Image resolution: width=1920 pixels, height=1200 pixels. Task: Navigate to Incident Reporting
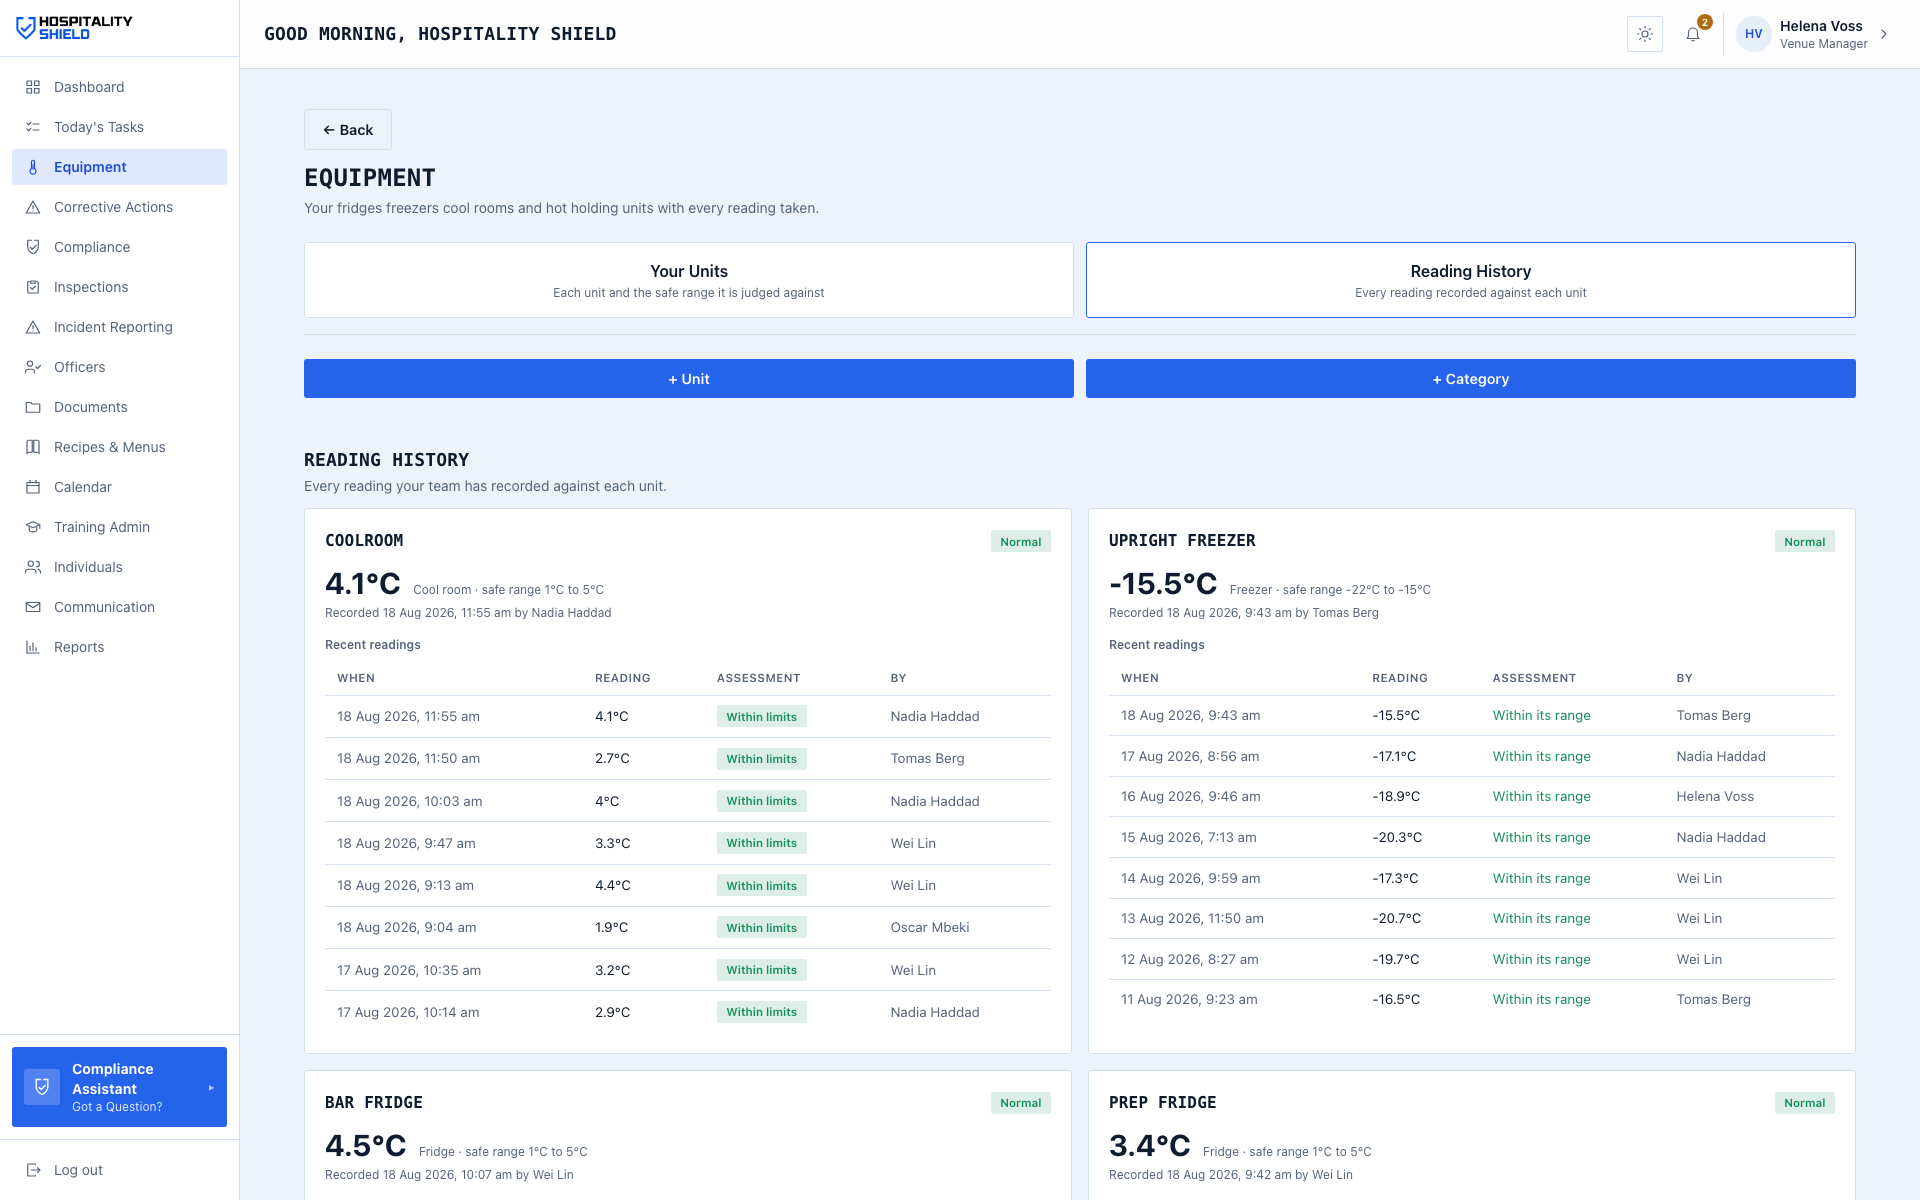[120, 327]
